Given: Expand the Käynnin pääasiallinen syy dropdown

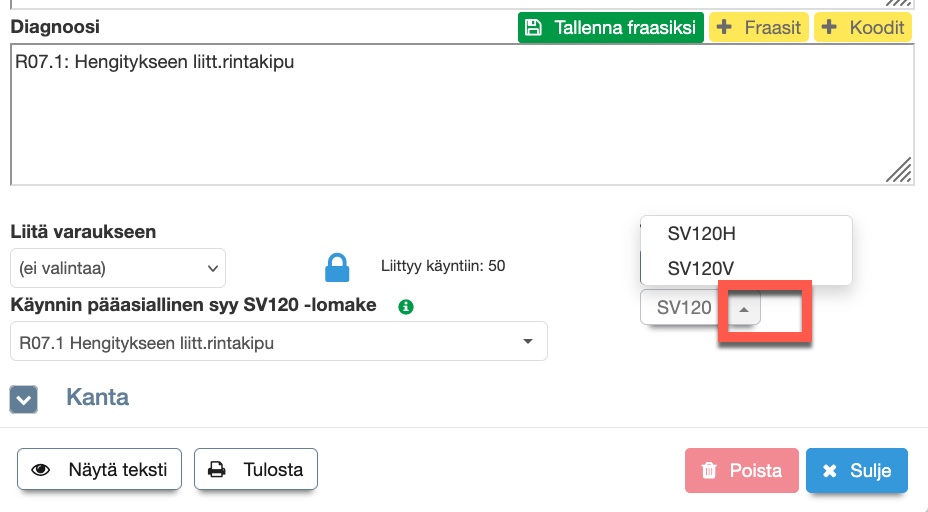Looking at the screenshot, I should 278,342.
